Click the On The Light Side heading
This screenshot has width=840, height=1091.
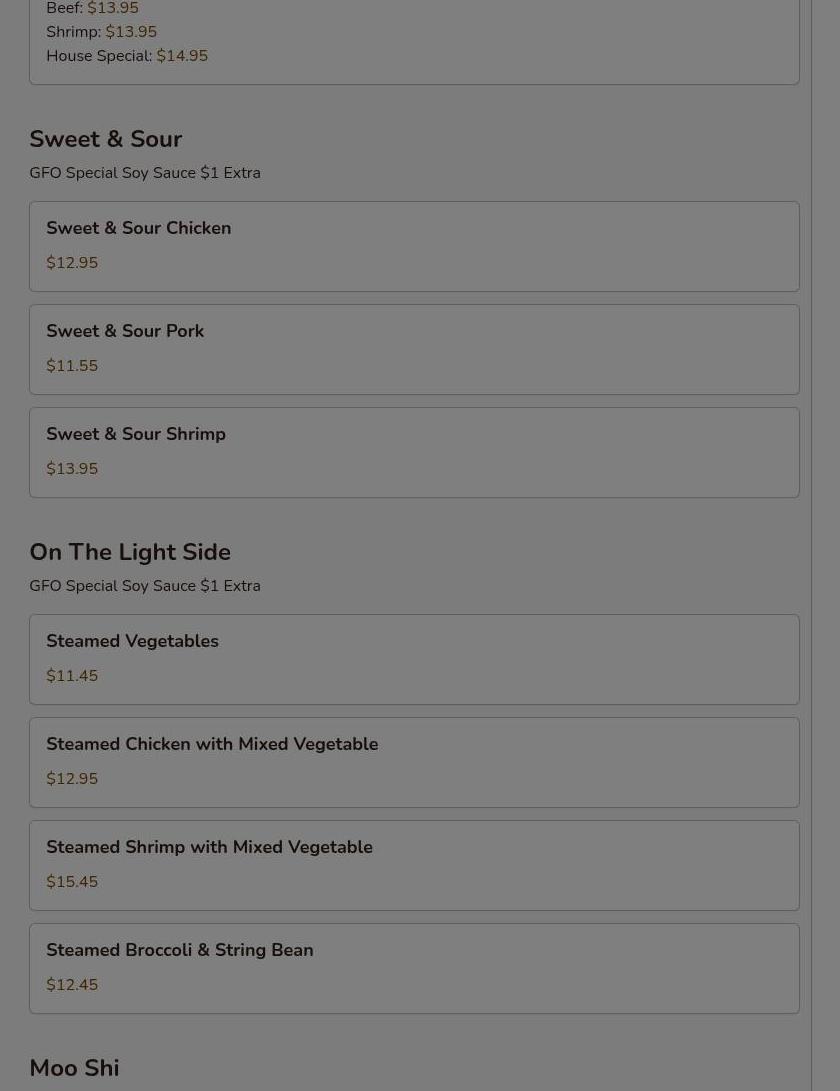130,552
